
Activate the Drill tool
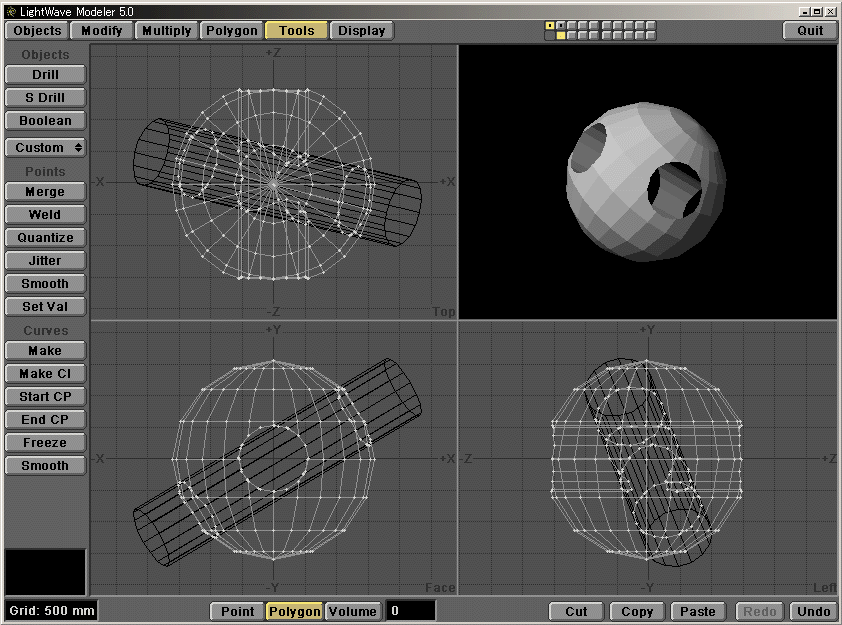click(45, 74)
